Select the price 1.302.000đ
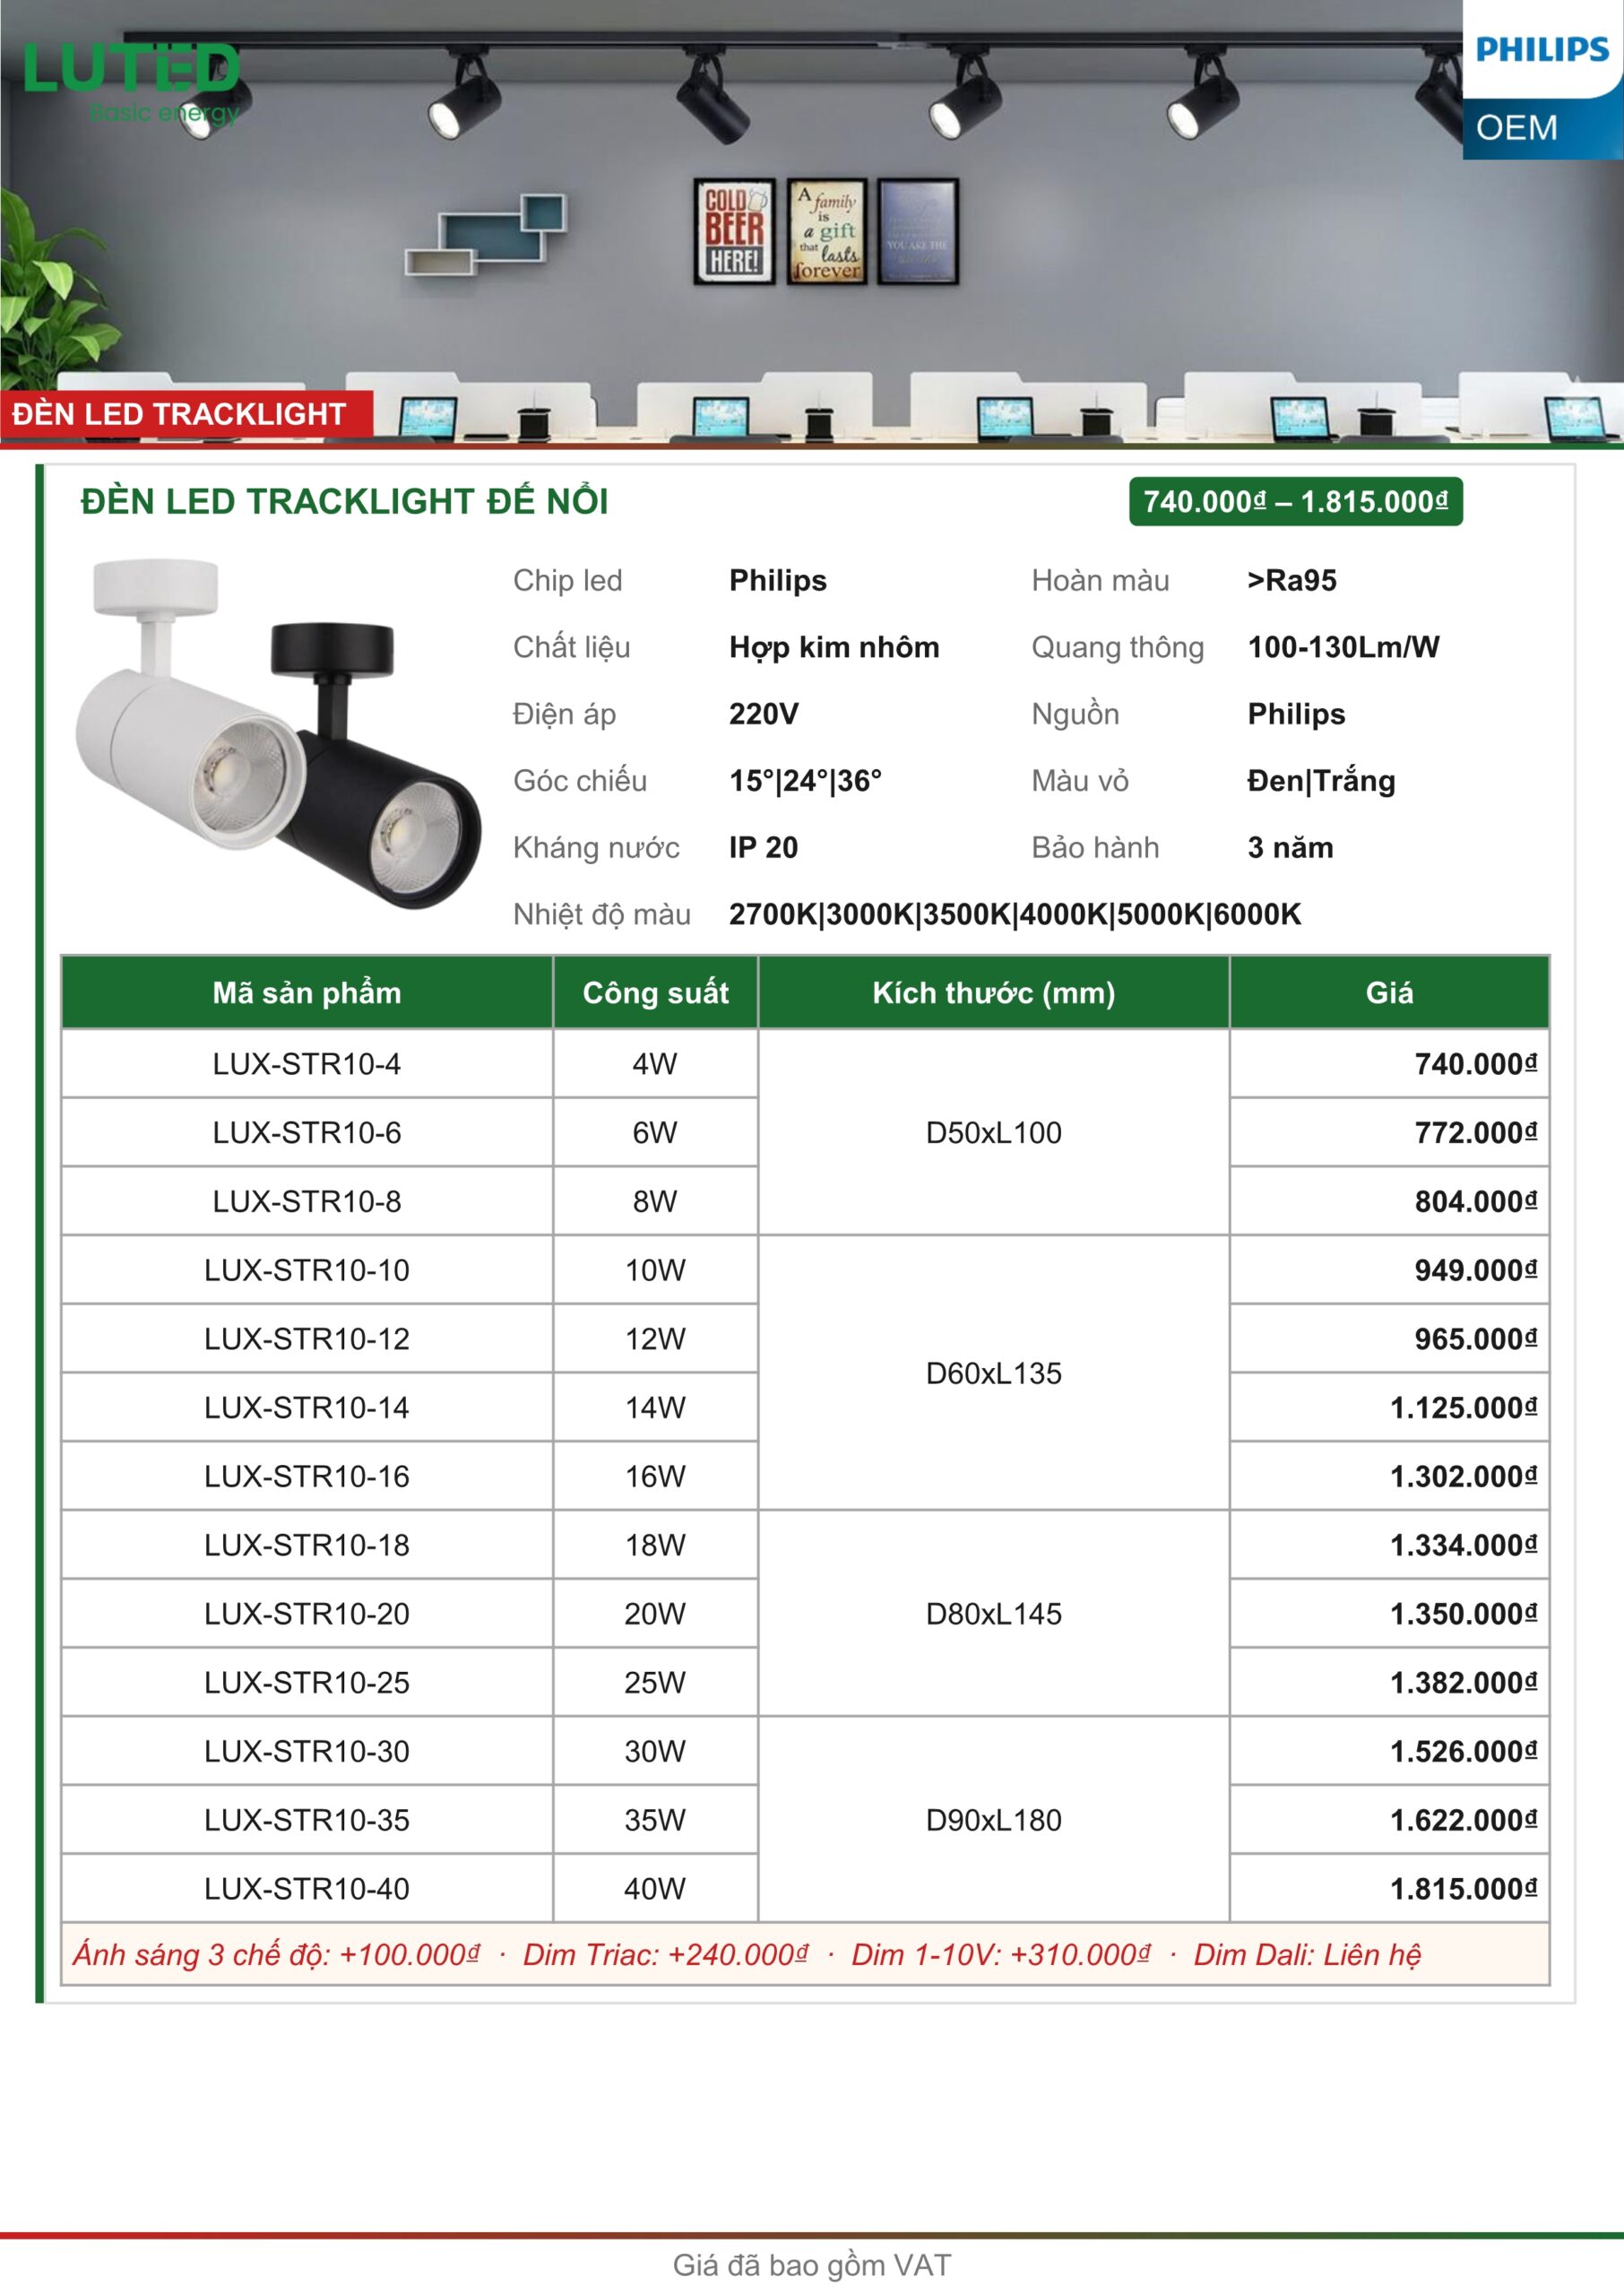Screen dimensions: 1624x2295 tap(1463, 1476)
